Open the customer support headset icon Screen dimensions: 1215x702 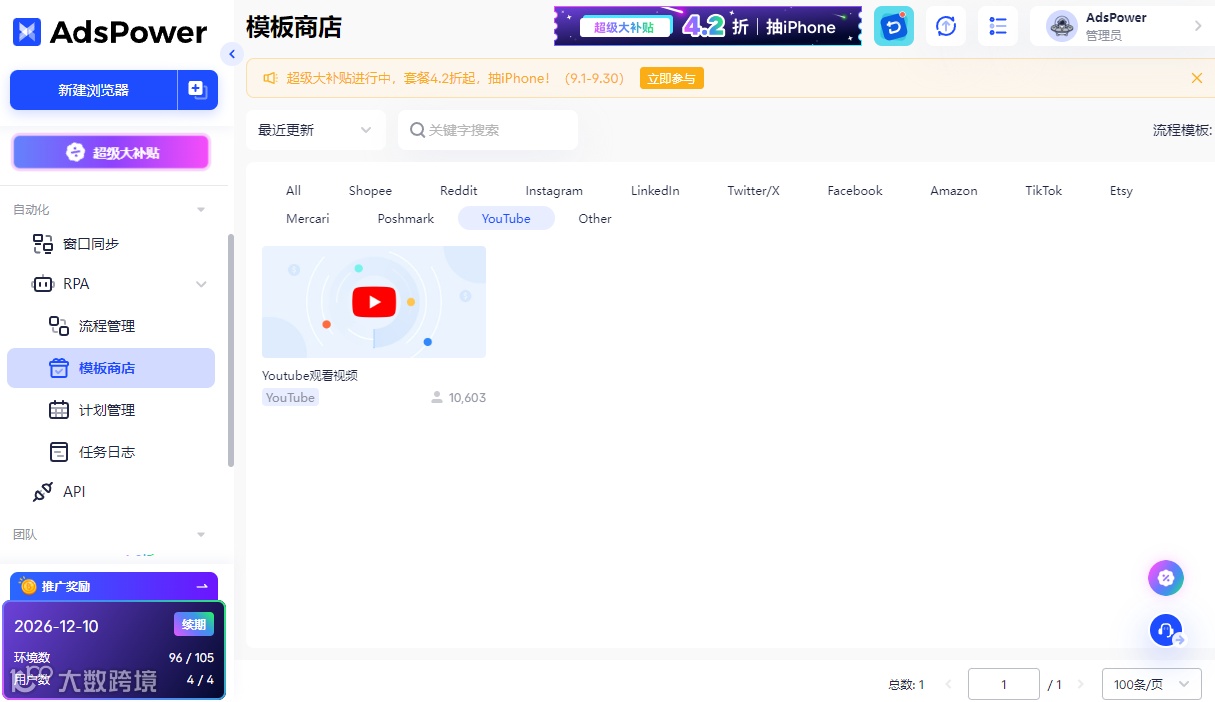1166,630
